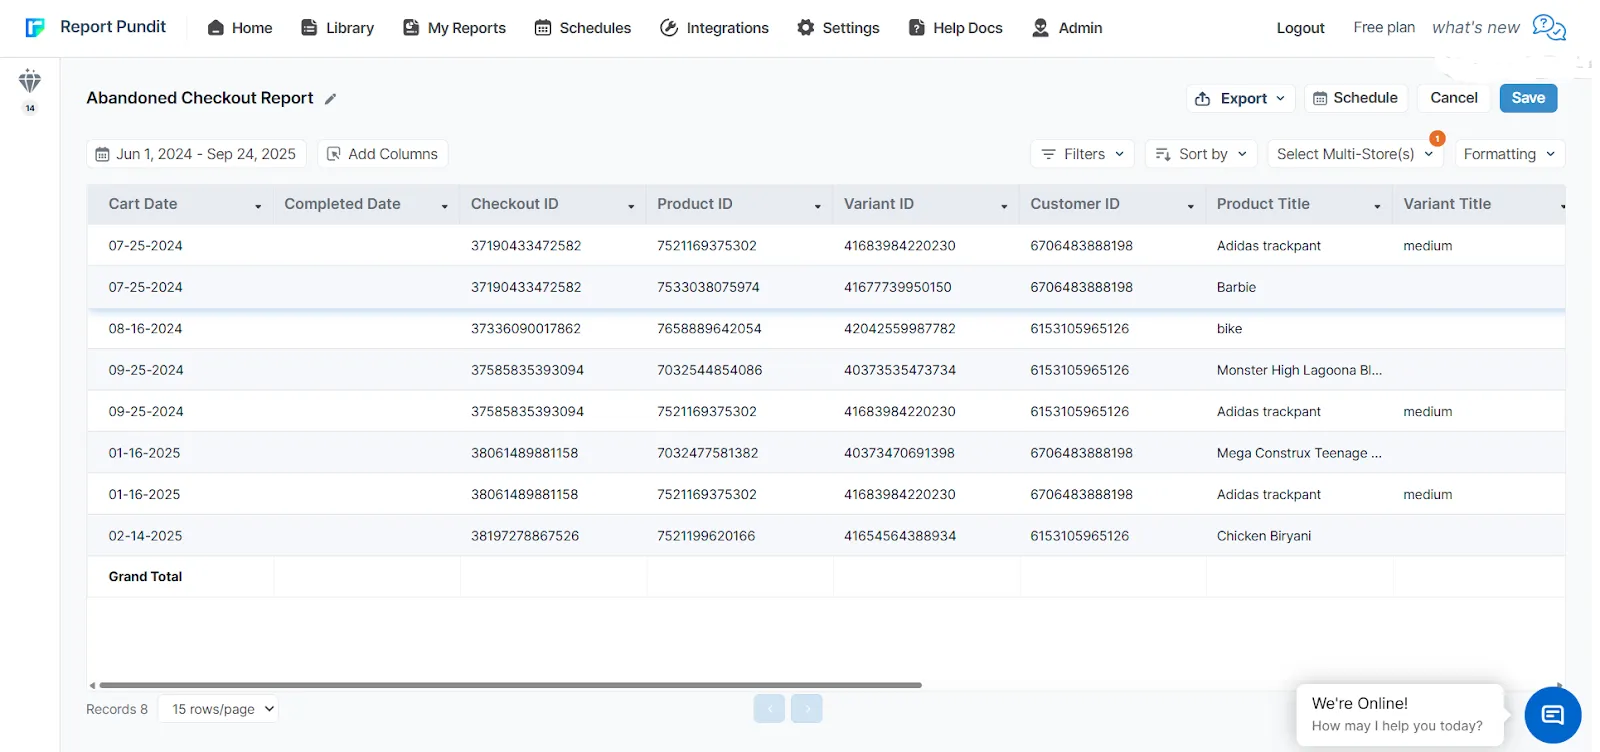This screenshot has width=1600, height=752.
Task: Open Product Title column menu arrow
Action: click(x=1377, y=206)
